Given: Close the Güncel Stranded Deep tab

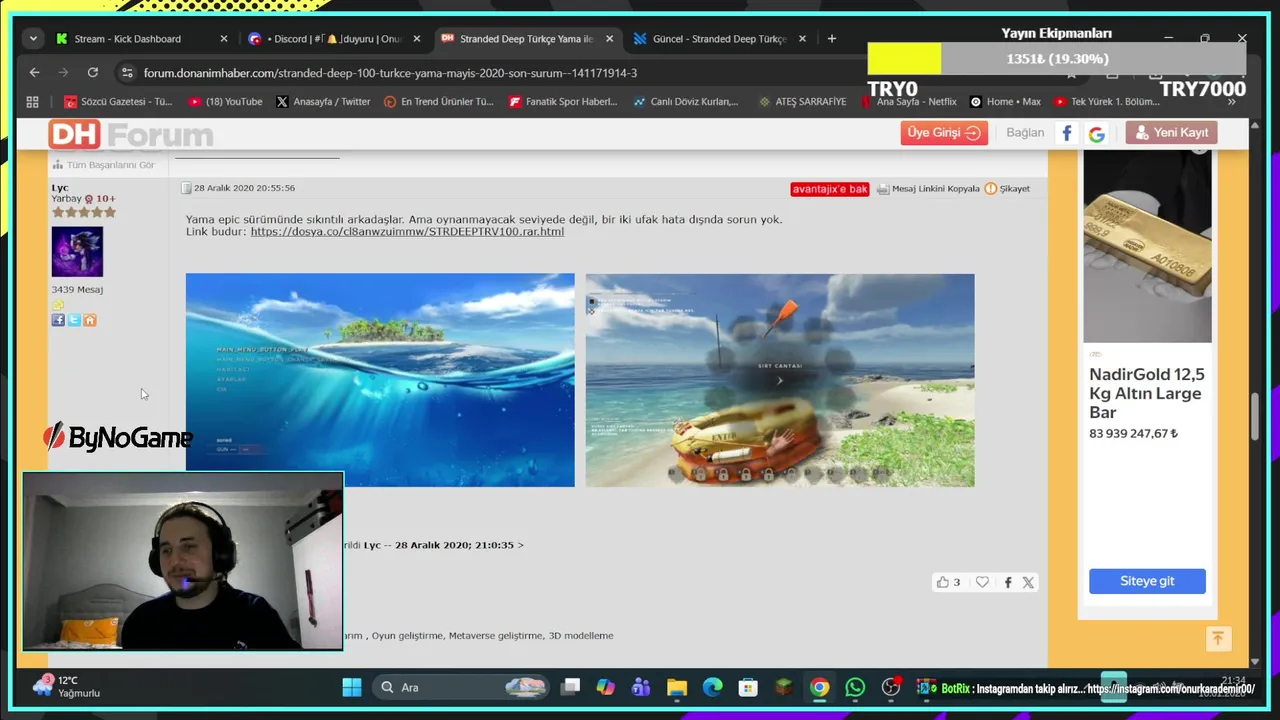Looking at the screenshot, I should pos(802,39).
